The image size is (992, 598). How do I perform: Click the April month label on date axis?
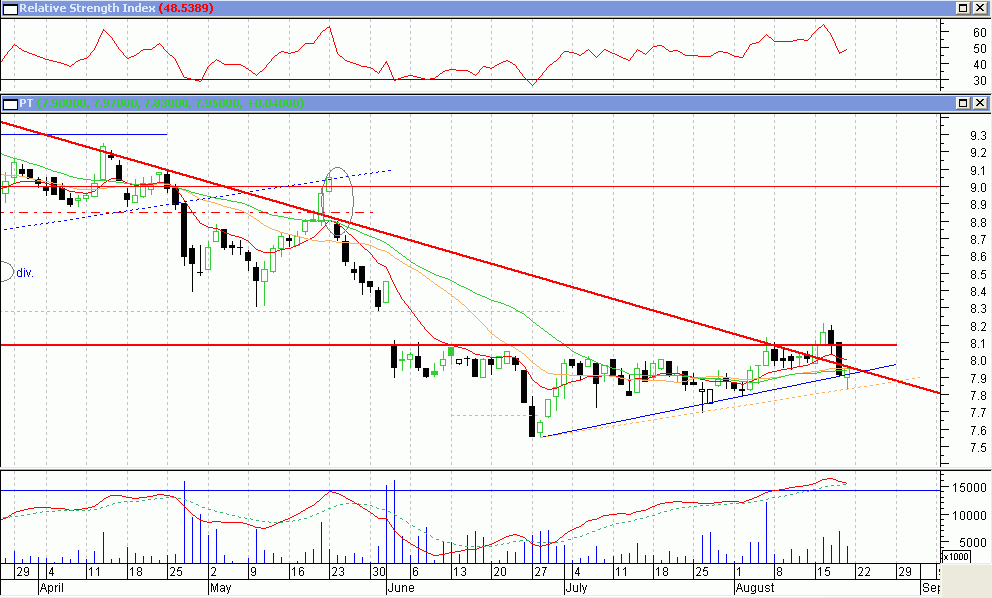[x=51, y=588]
